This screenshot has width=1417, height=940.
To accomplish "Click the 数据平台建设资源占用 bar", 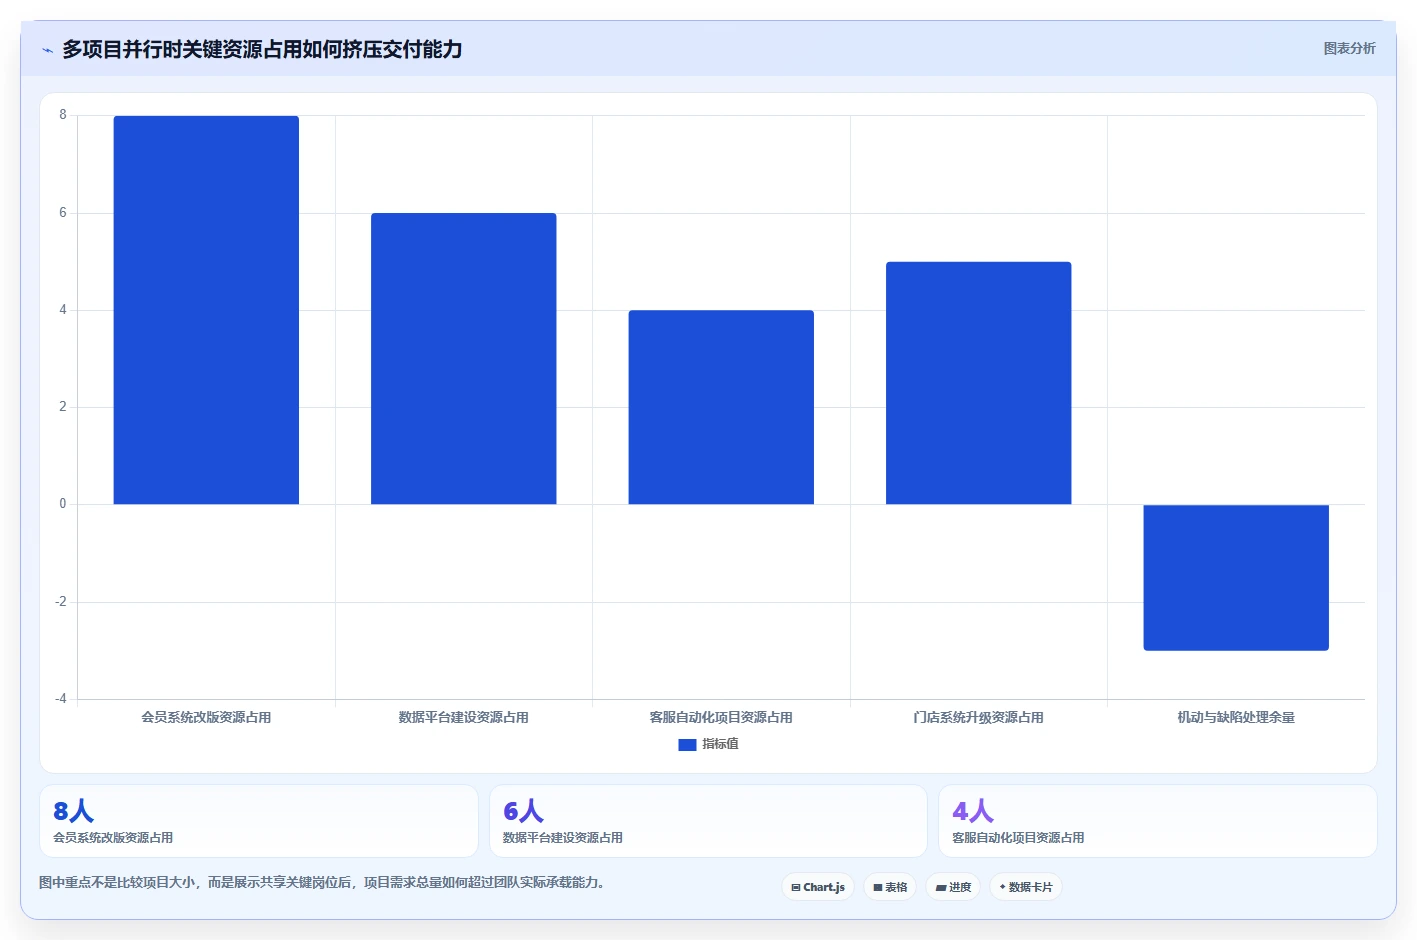I will (463, 358).
